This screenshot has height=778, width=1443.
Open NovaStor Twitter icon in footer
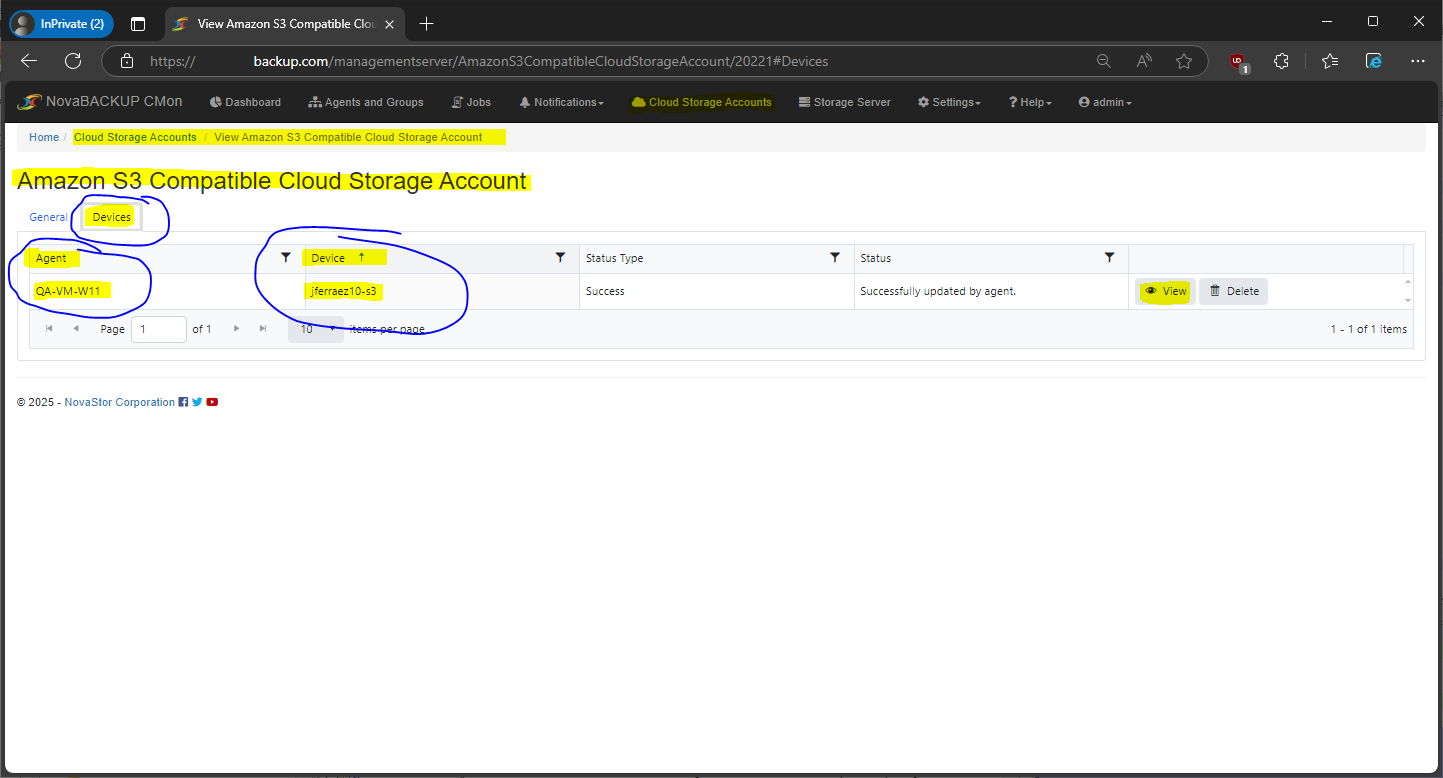point(197,402)
